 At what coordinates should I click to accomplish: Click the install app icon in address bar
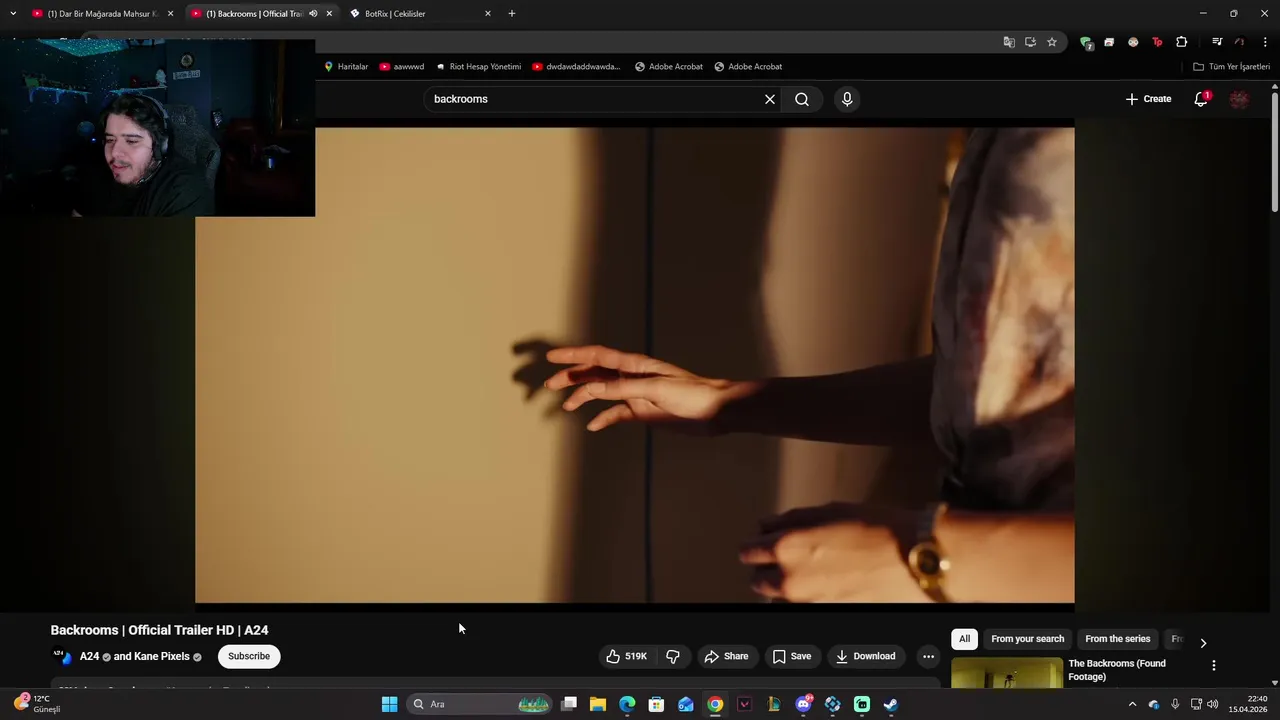click(1030, 42)
